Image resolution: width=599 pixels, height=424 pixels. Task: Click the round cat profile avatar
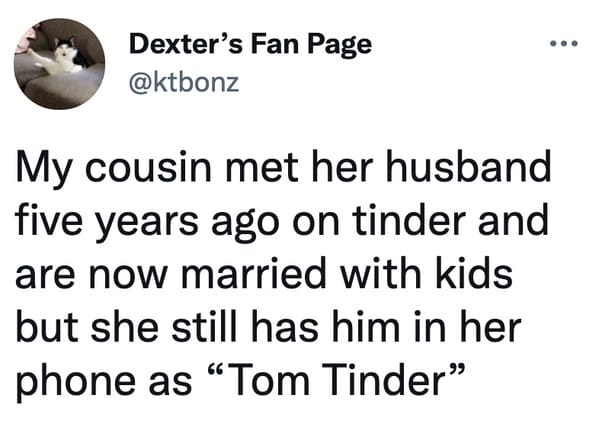[x=59, y=64]
